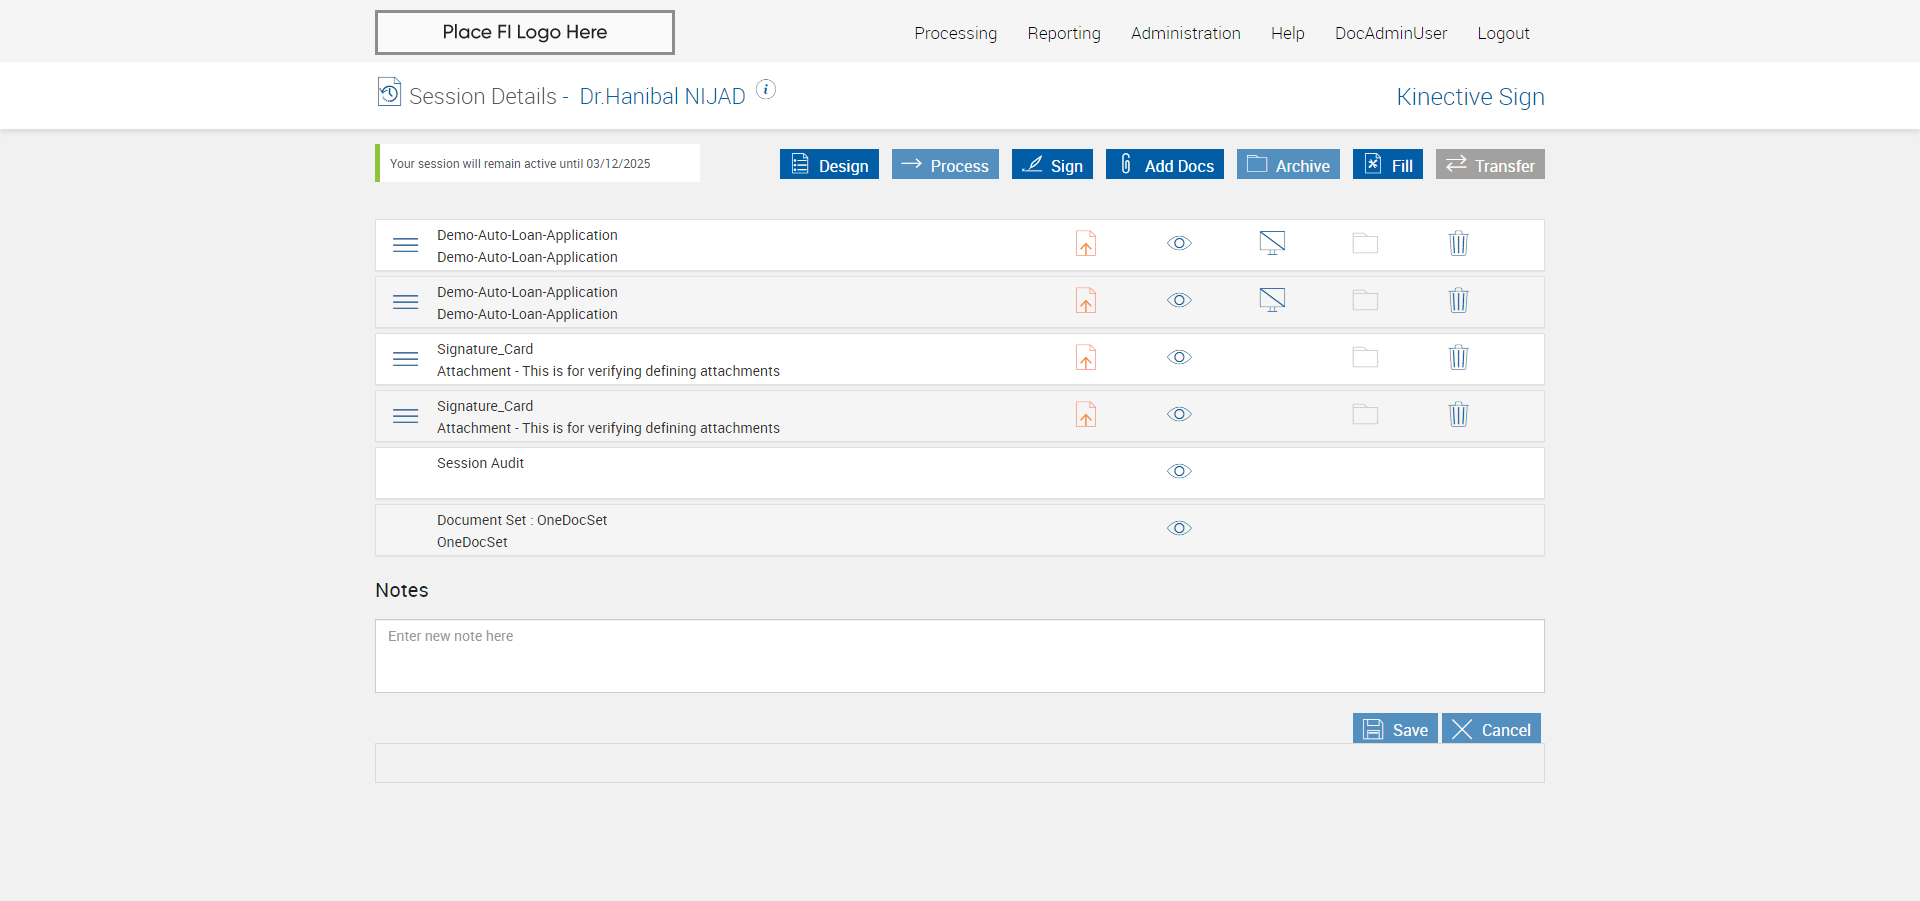Click the monitor icon on second Demo-Auto-Loan-Application row
Viewport: 1920px width, 901px height.
click(1272, 300)
